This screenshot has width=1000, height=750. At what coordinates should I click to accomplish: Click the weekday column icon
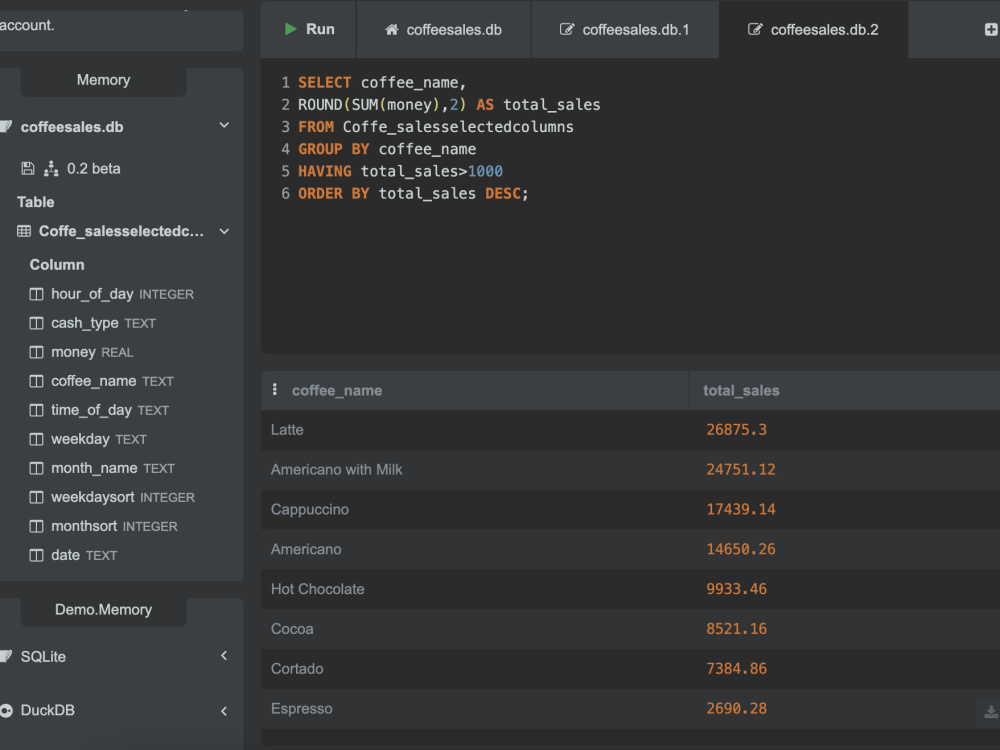click(36, 439)
